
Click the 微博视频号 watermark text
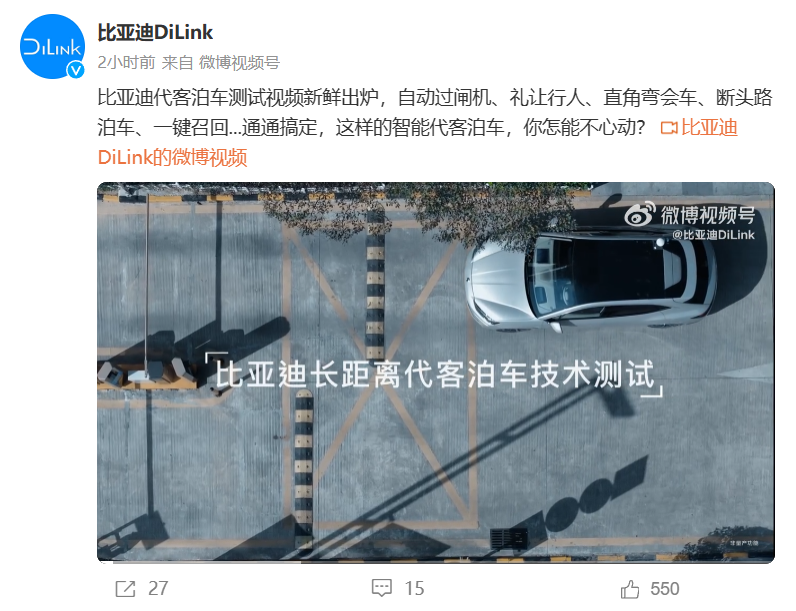tap(708, 215)
